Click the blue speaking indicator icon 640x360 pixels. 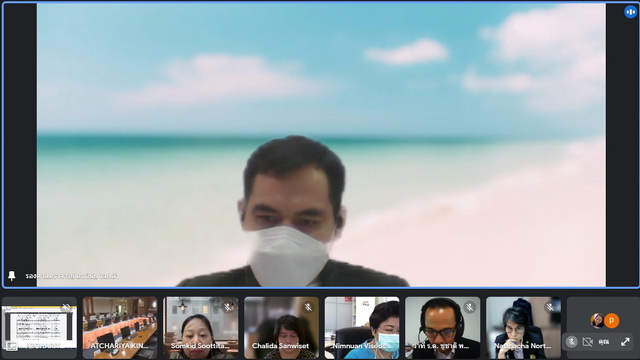click(630, 12)
